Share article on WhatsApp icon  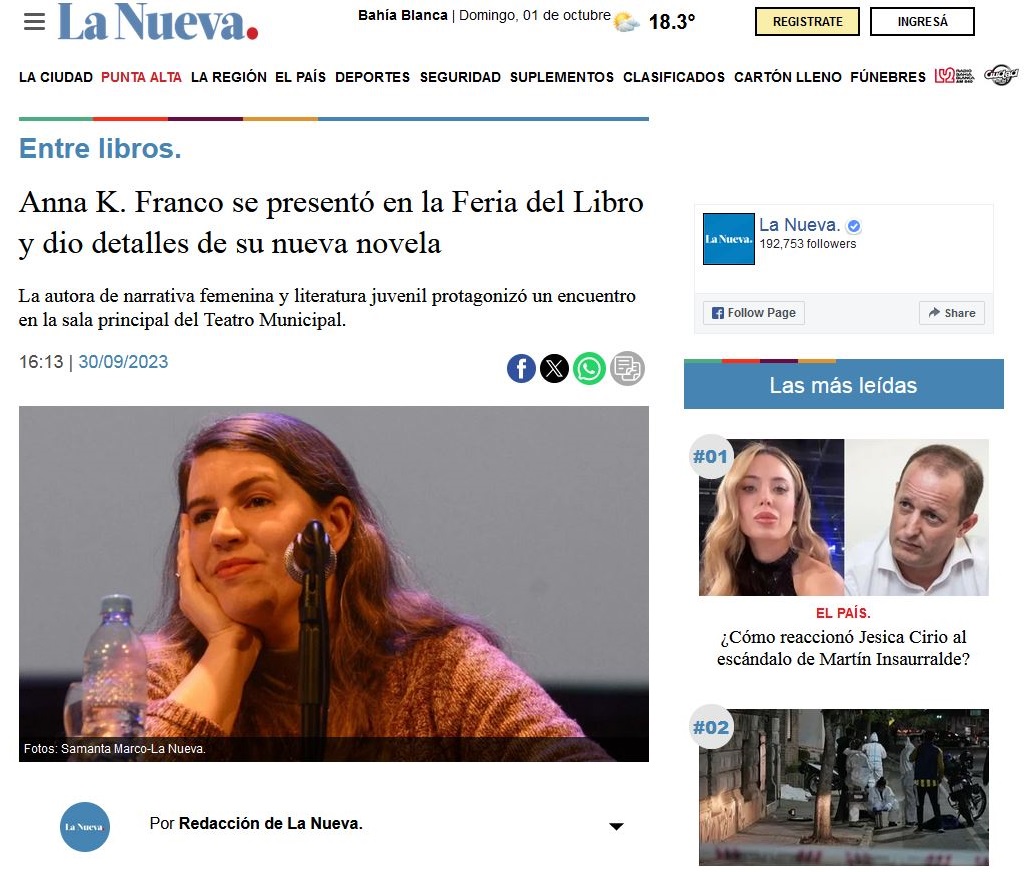589,368
